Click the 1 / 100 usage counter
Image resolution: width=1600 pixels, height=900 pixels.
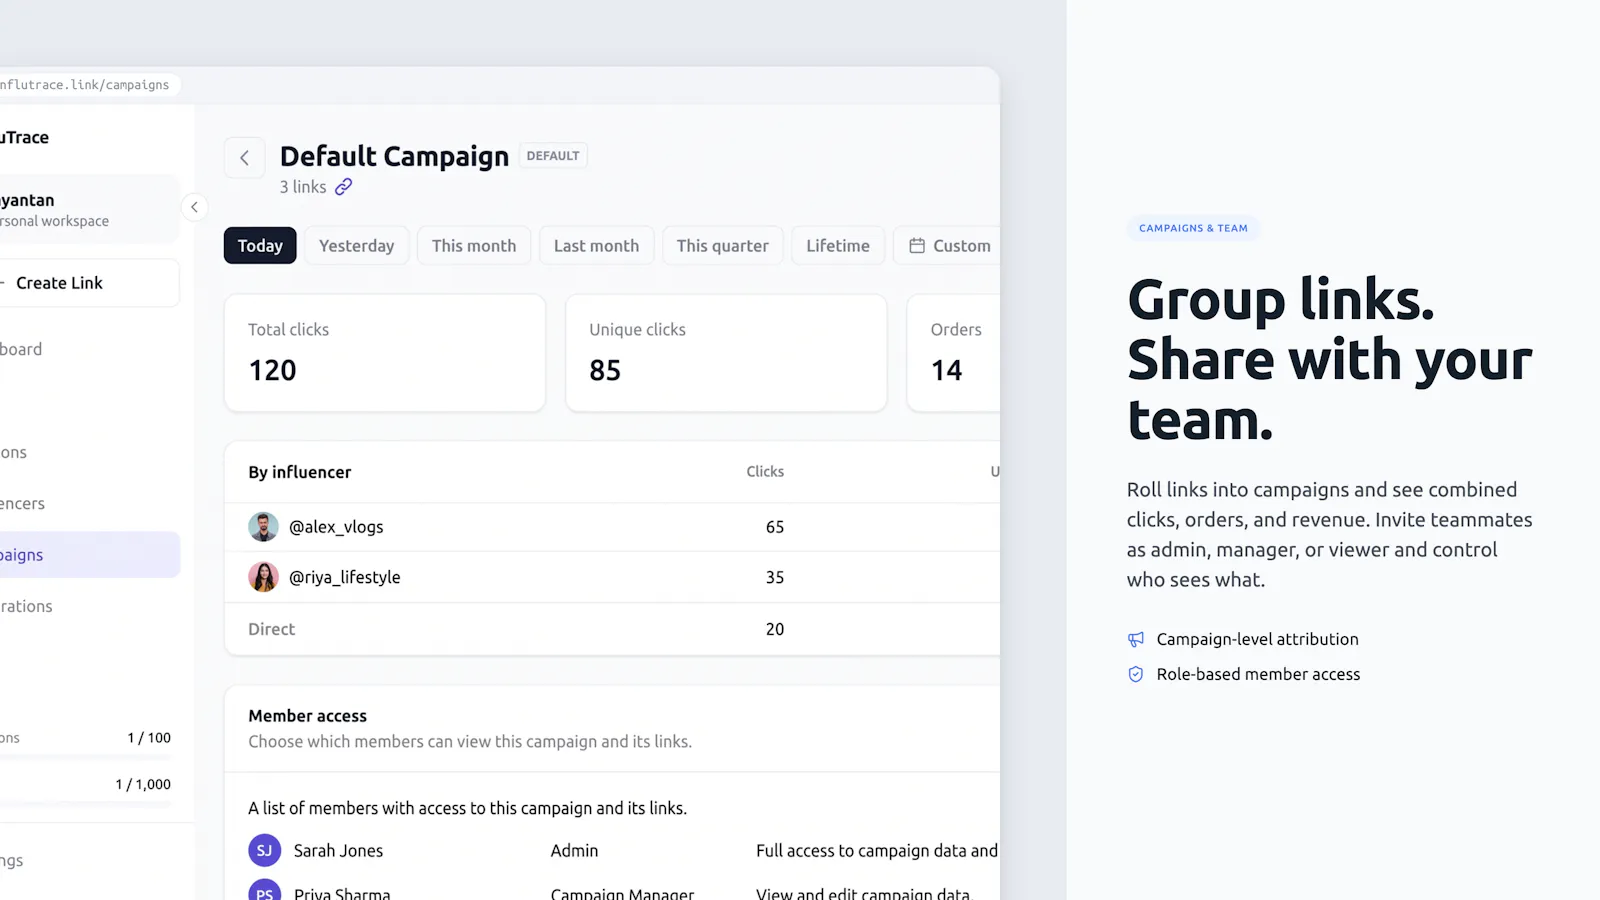point(149,738)
